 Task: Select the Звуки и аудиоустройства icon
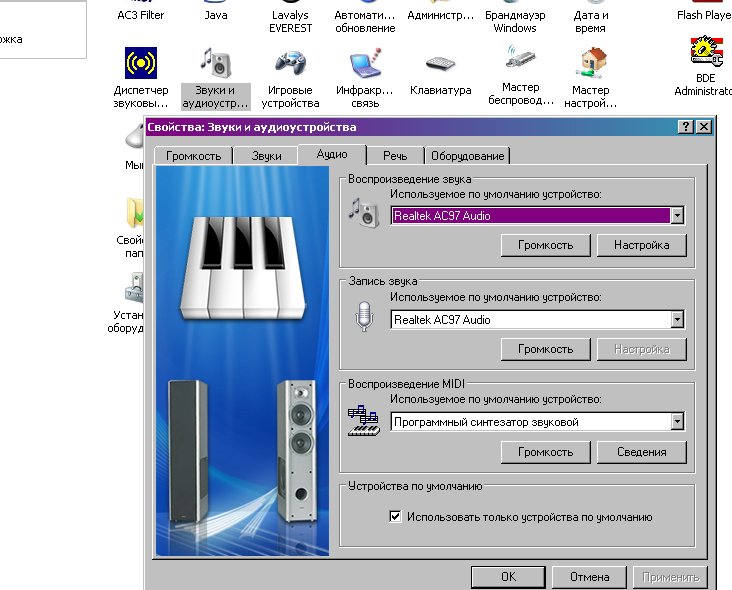(x=216, y=63)
